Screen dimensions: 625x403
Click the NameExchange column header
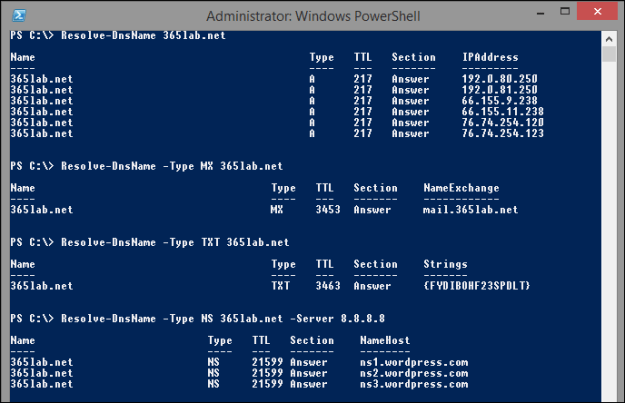point(461,188)
